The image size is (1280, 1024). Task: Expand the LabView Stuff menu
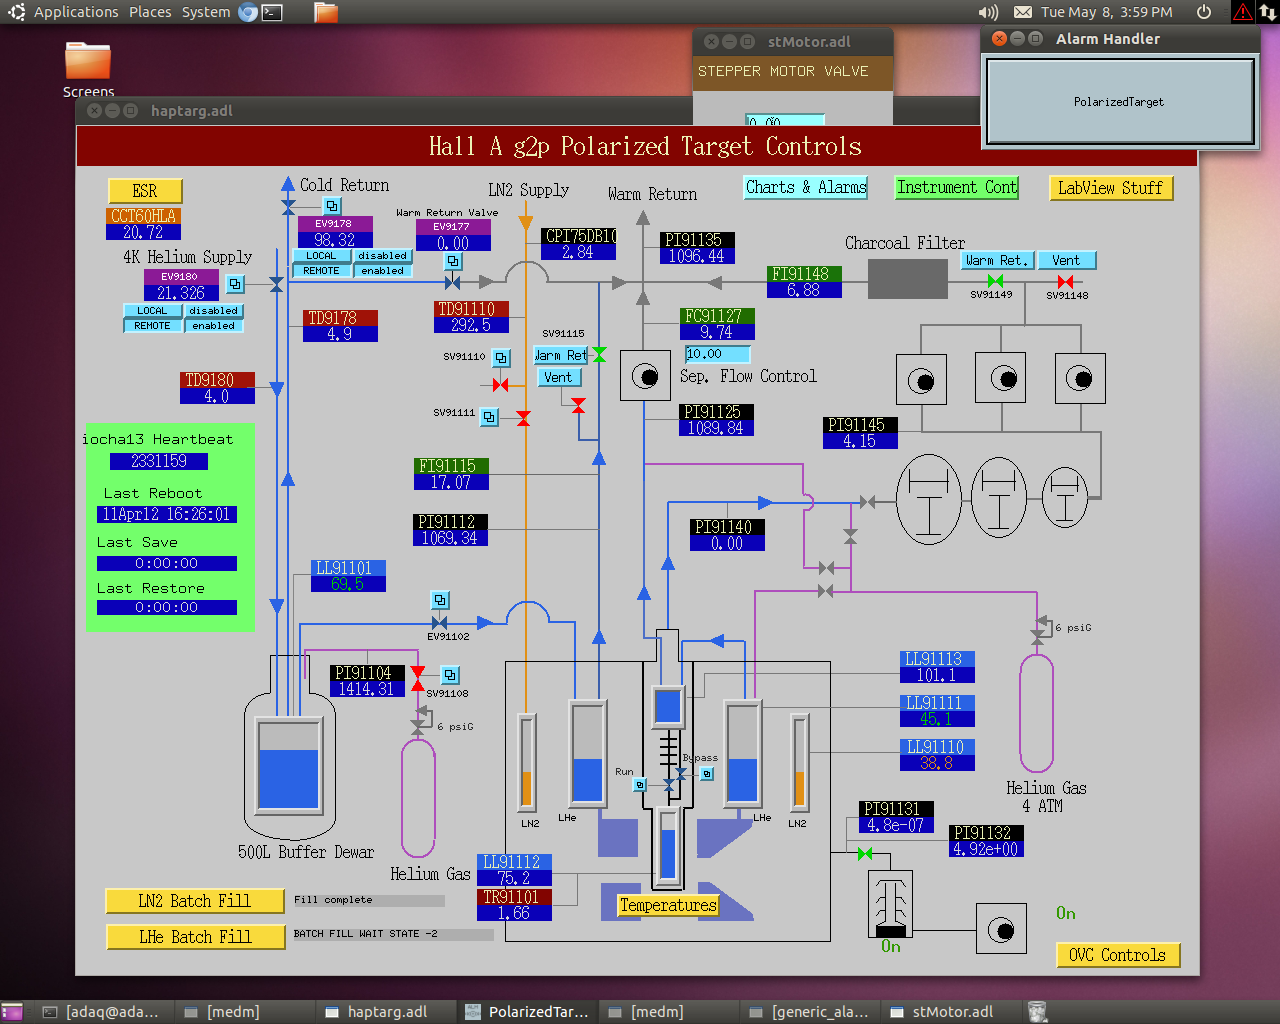[x=1110, y=188]
